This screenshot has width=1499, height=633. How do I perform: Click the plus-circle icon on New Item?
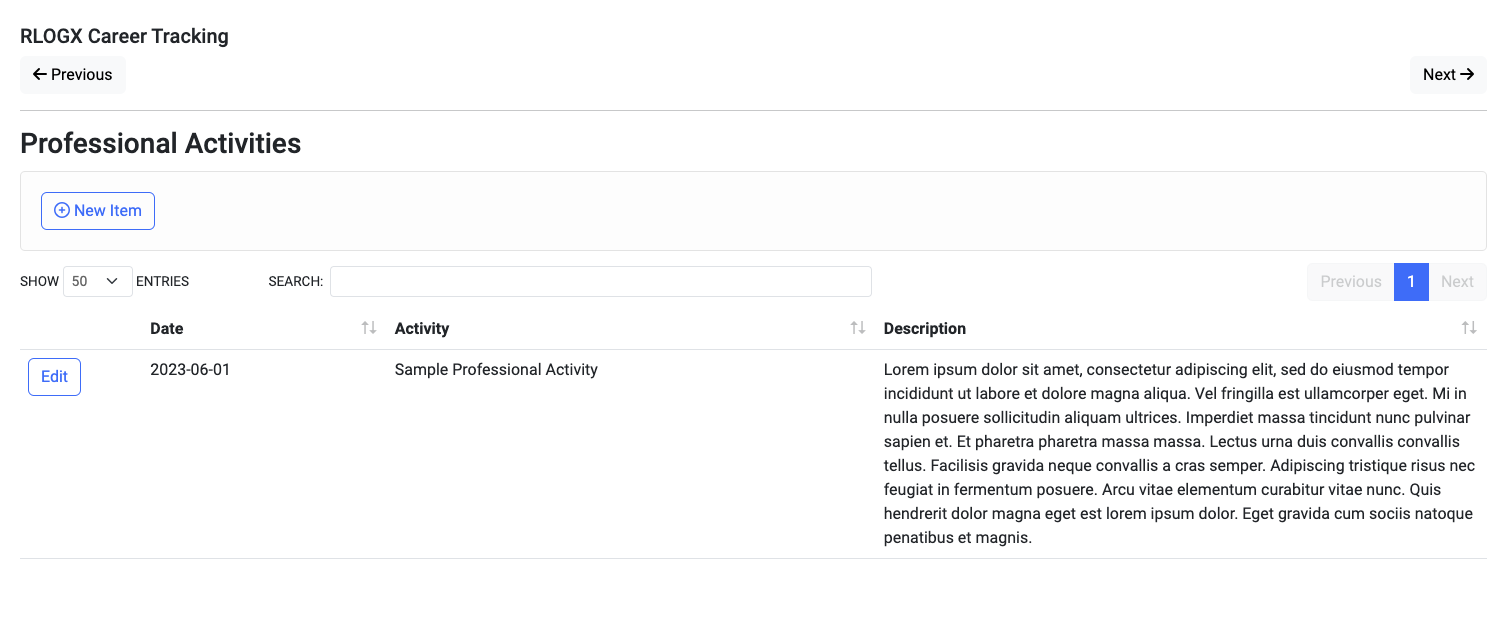point(62,211)
